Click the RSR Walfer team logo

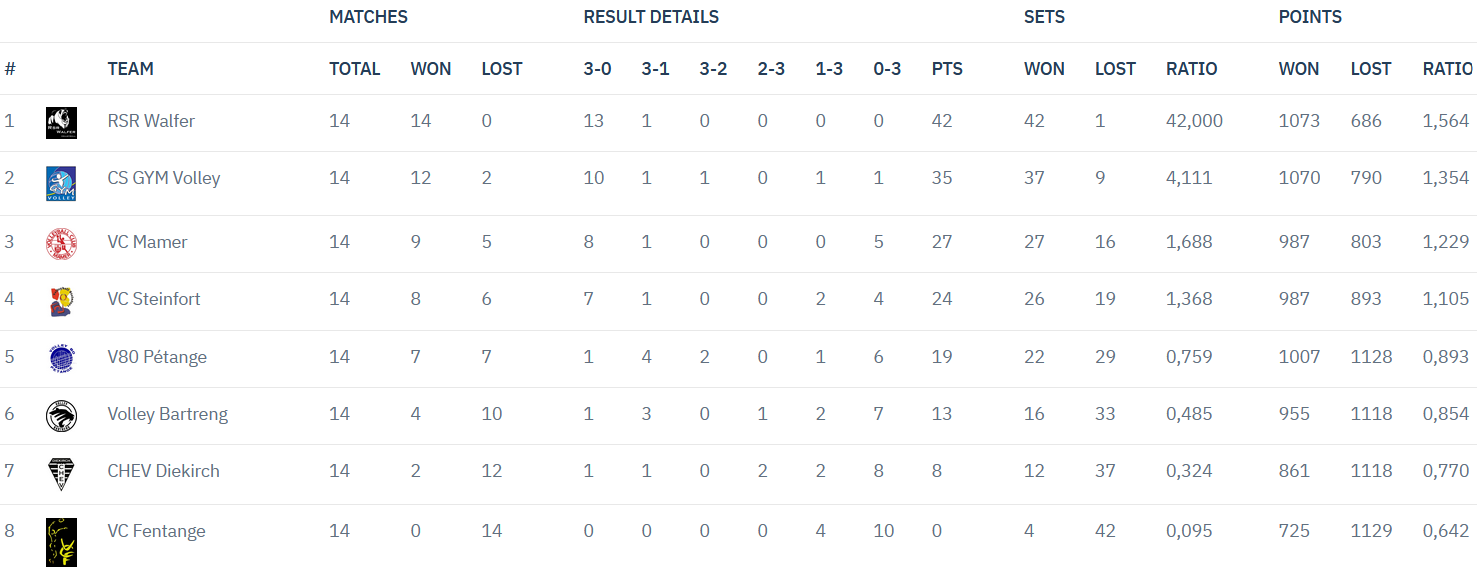[61, 123]
